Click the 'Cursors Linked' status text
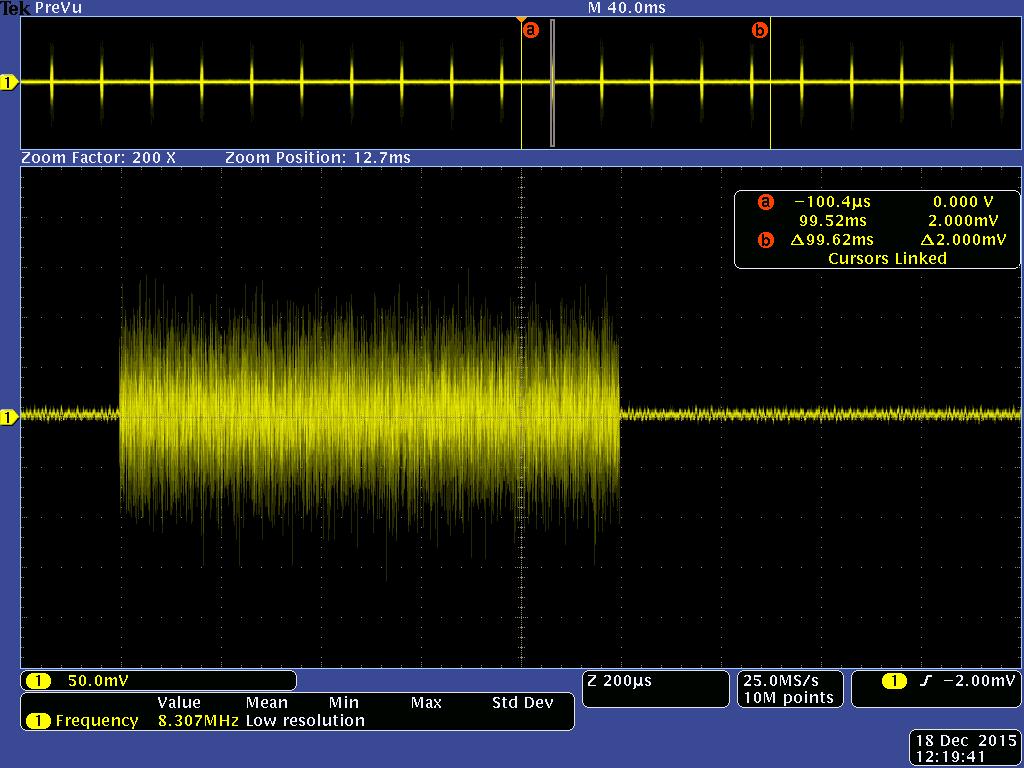1024x768 pixels. (x=887, y=258)
